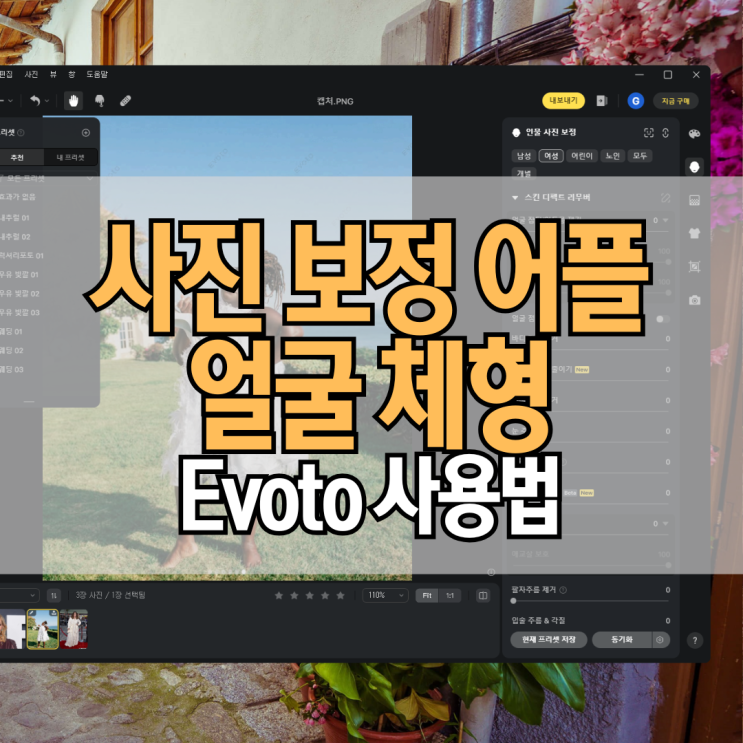Select the bandage healing tool

[125, 100]
